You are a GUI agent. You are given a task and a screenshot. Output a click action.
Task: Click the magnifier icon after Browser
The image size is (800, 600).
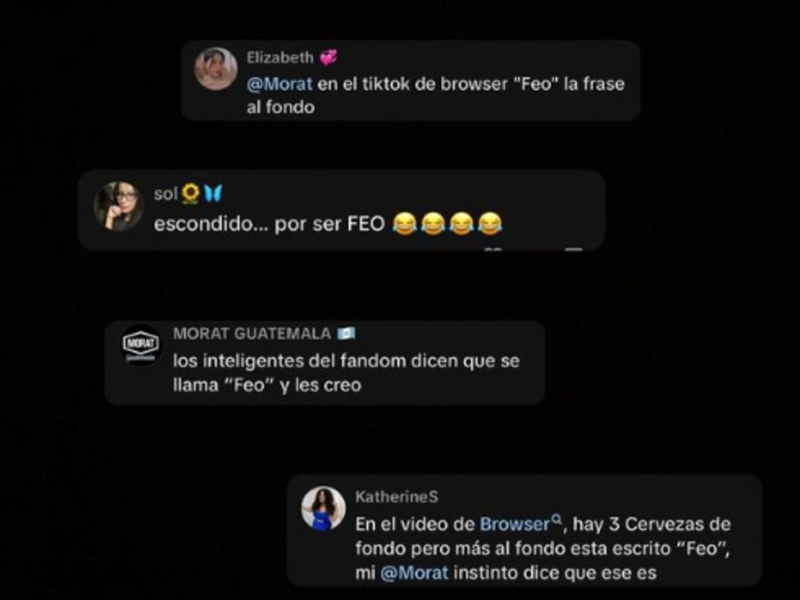[x=556, y=519]
